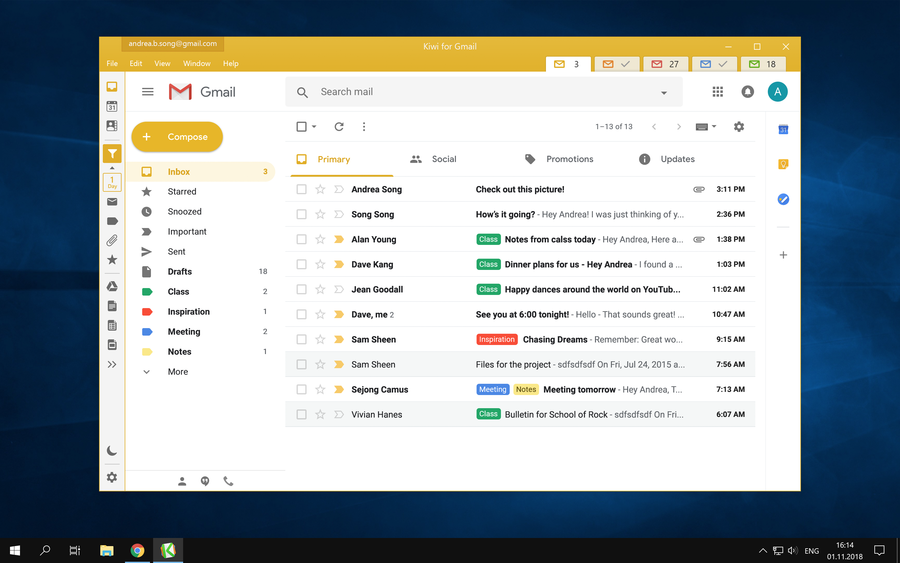Enable night mode with the moon icon
This screenshot has height=563, width=900.
(112, 451)
